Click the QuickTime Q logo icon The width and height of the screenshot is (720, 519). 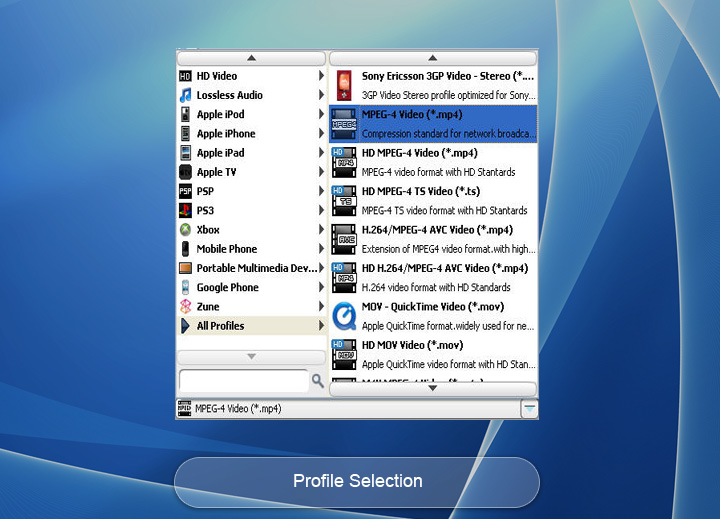[344, 316]
